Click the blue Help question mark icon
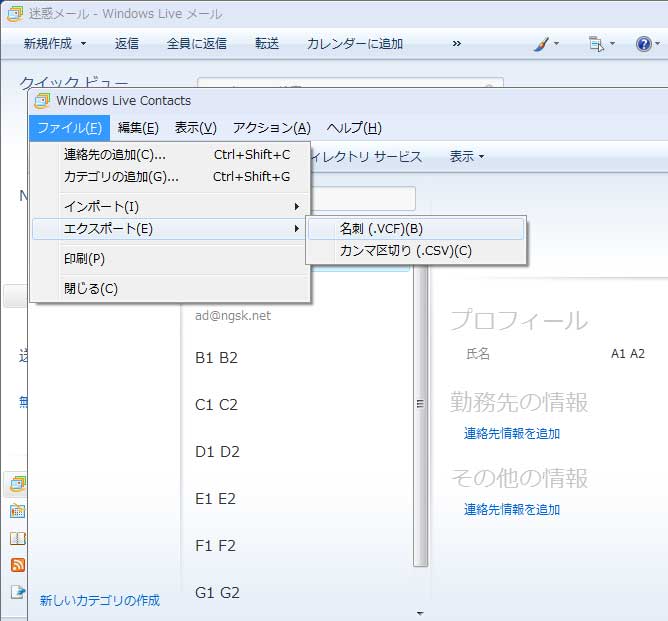 tap(644, 44)
